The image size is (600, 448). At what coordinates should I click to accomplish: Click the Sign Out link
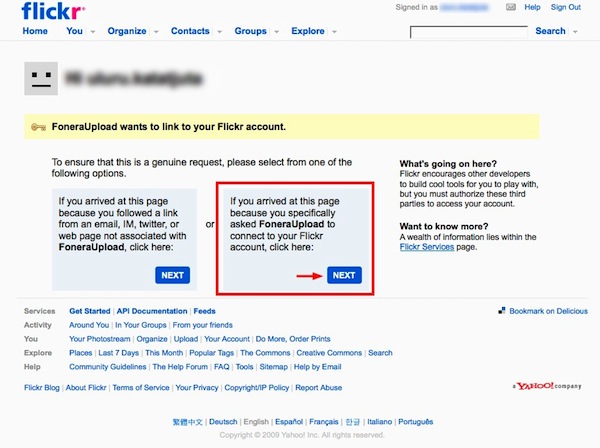click(566, 7)
